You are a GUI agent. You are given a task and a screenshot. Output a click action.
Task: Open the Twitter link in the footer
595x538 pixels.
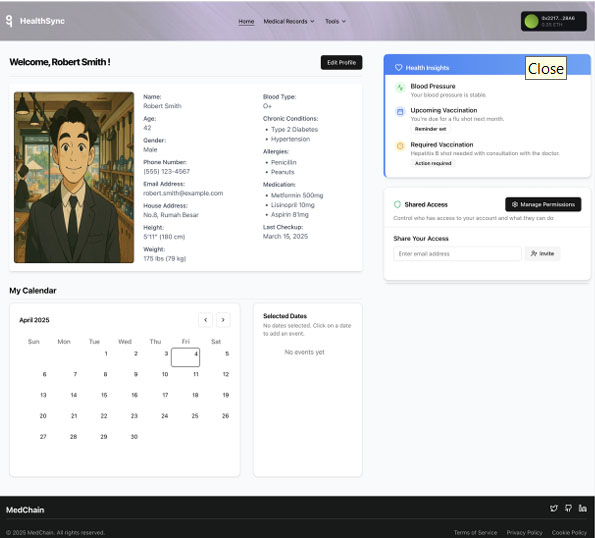click(x=554, y=508)
